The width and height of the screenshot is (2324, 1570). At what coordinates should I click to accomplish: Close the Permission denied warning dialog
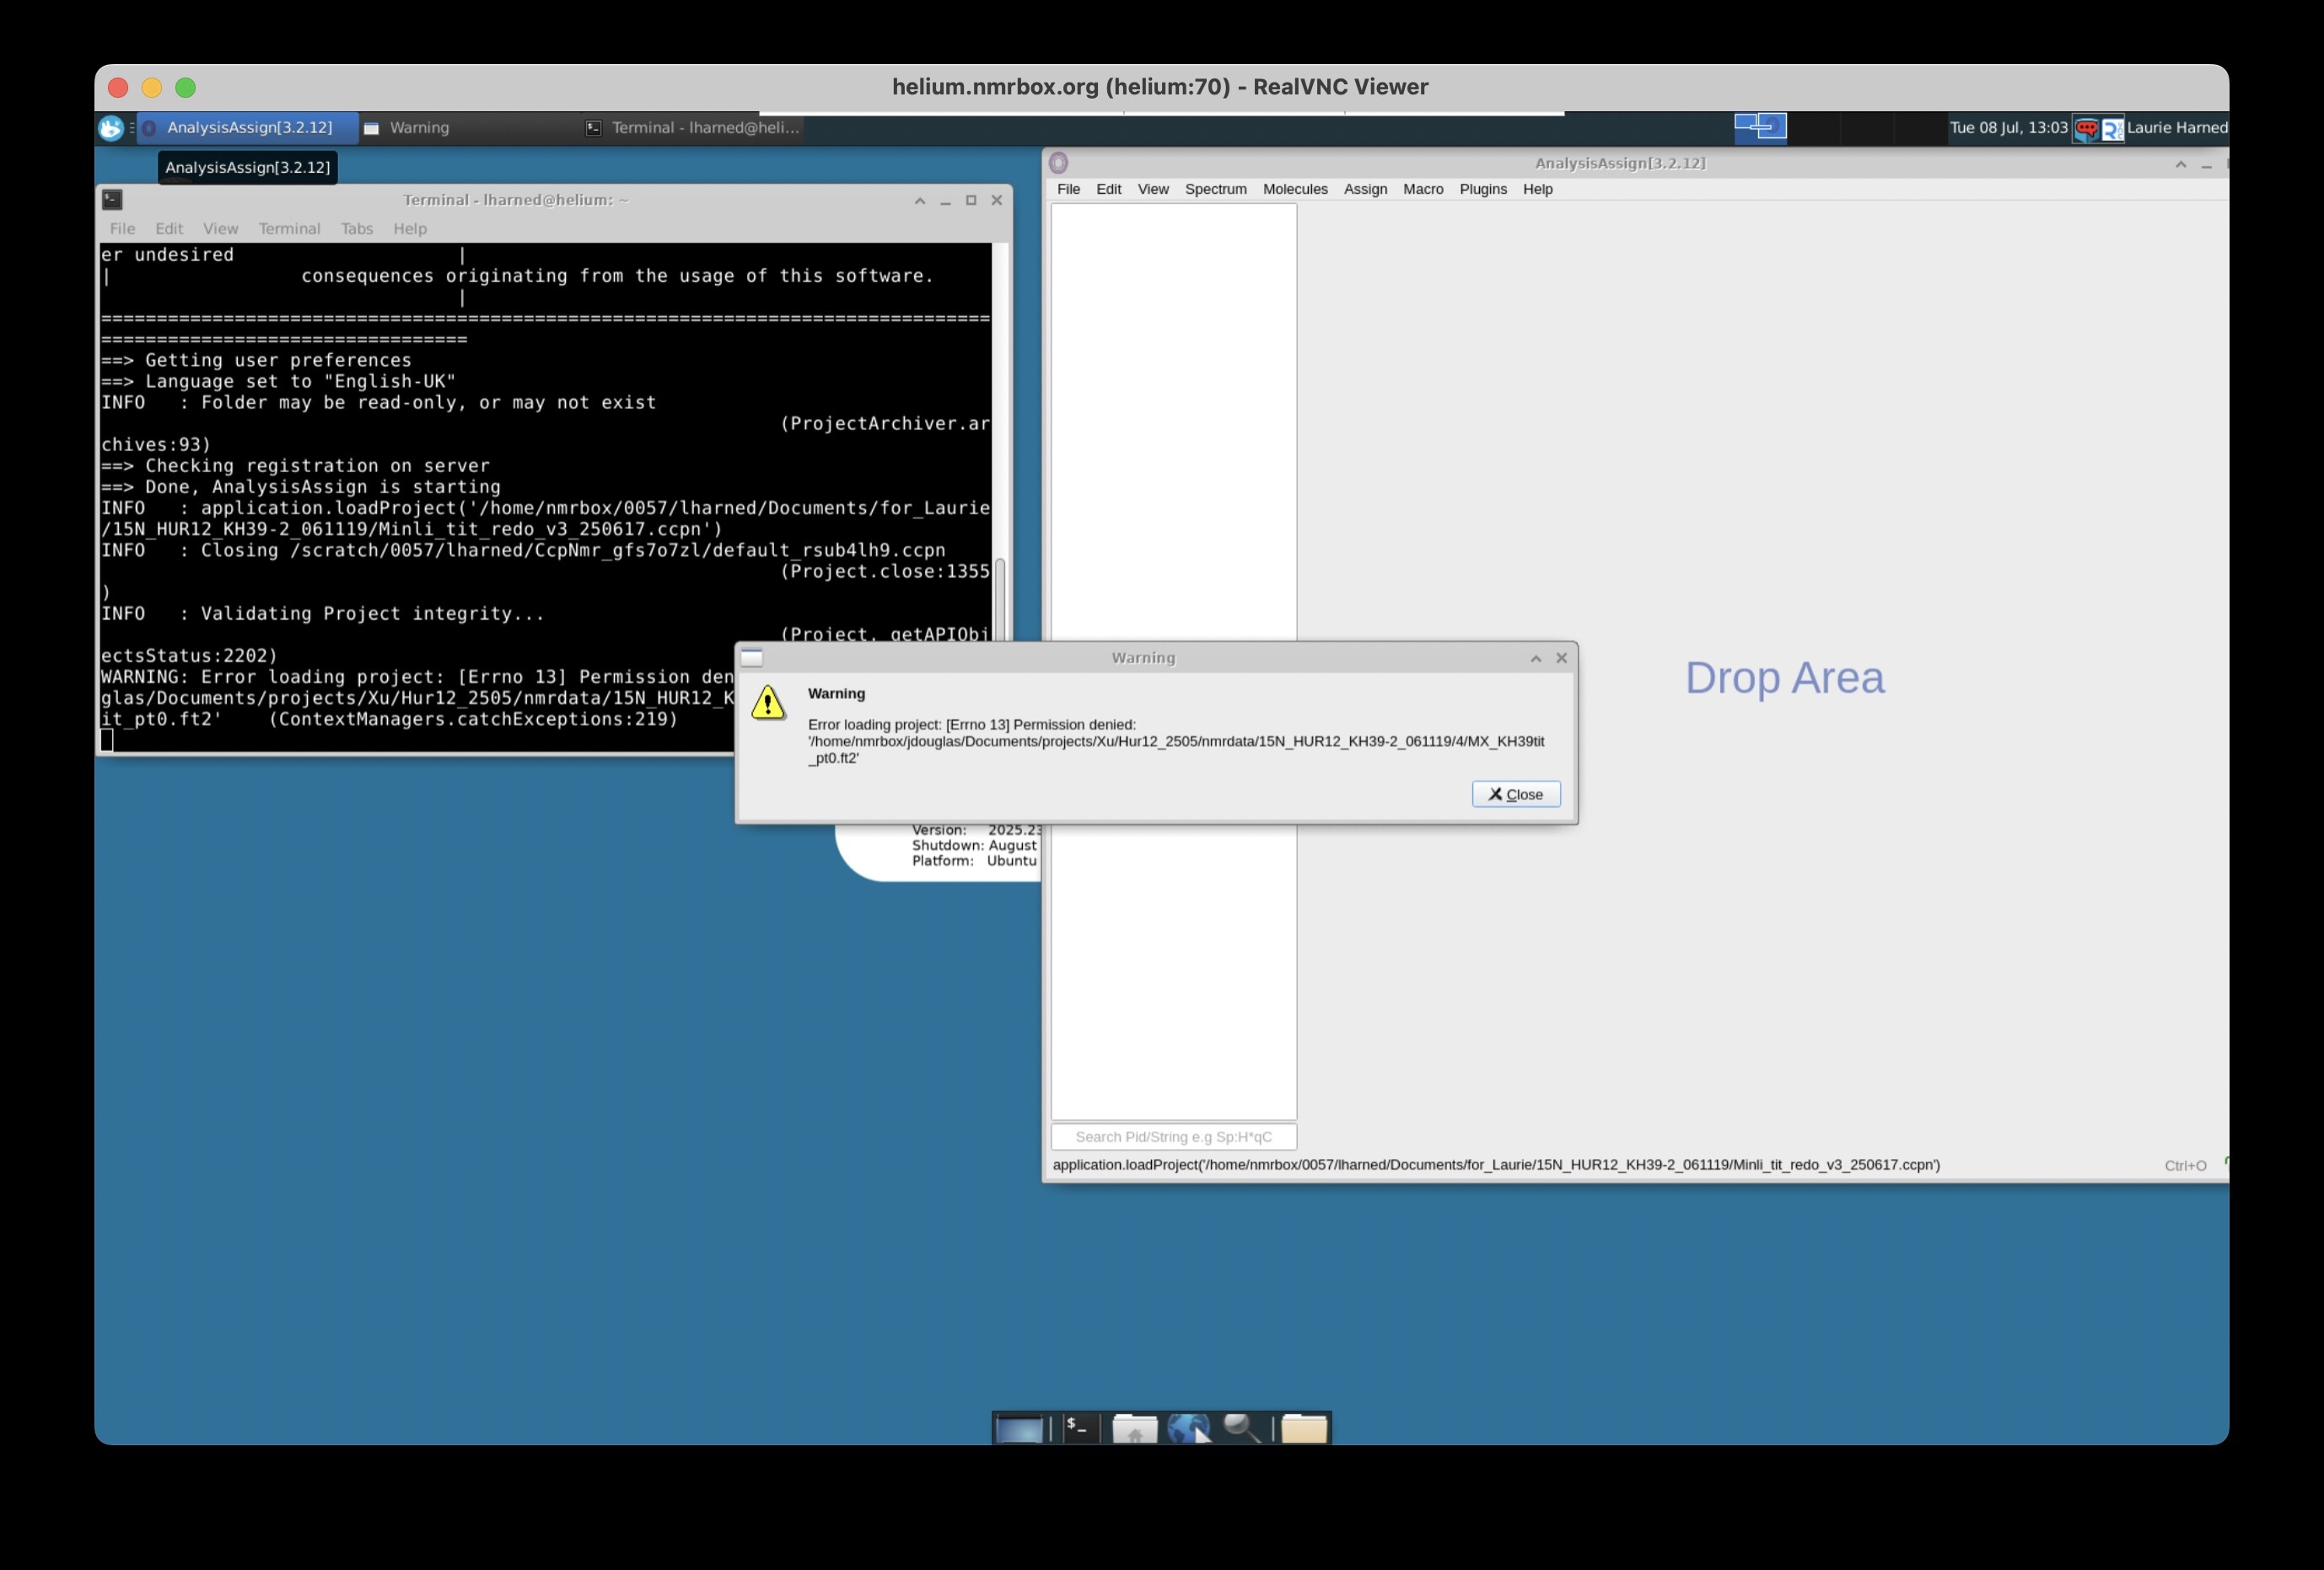[1515, 794]
